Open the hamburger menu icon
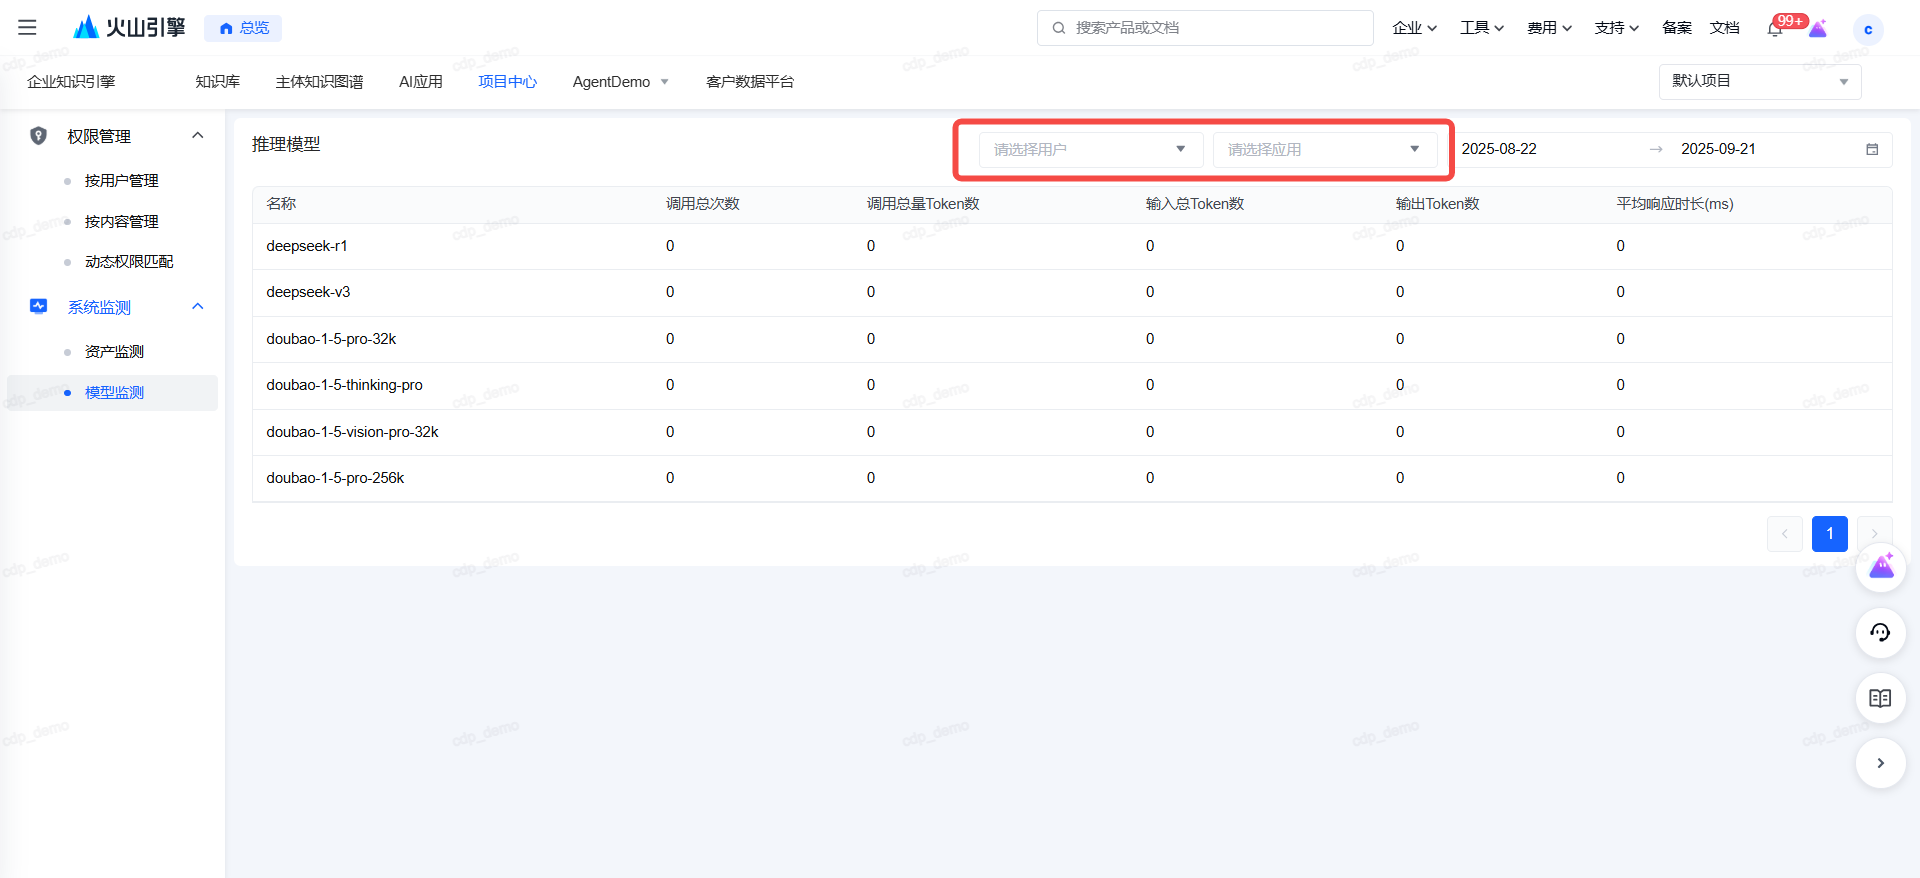Screen dimensions: 1920x878 (27, 28)
